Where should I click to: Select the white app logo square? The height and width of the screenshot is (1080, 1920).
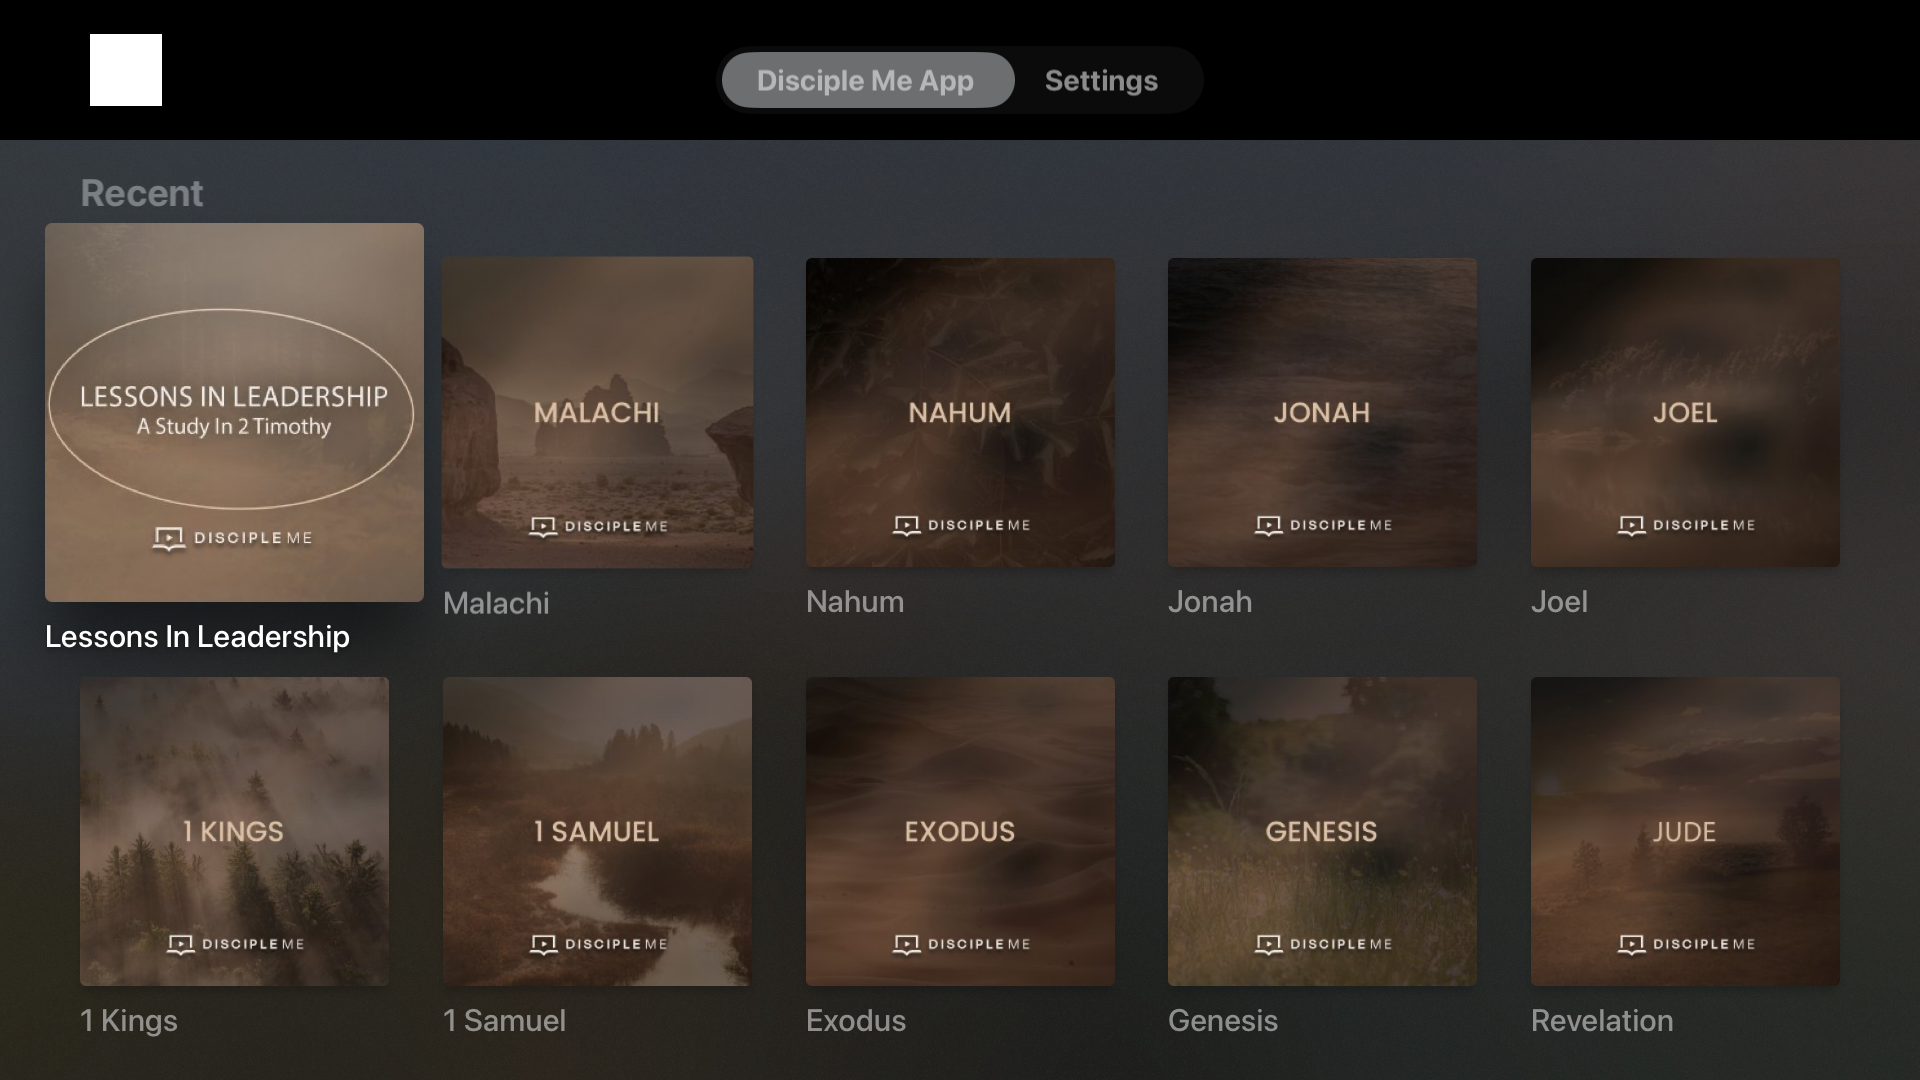(x=126, y=70)
